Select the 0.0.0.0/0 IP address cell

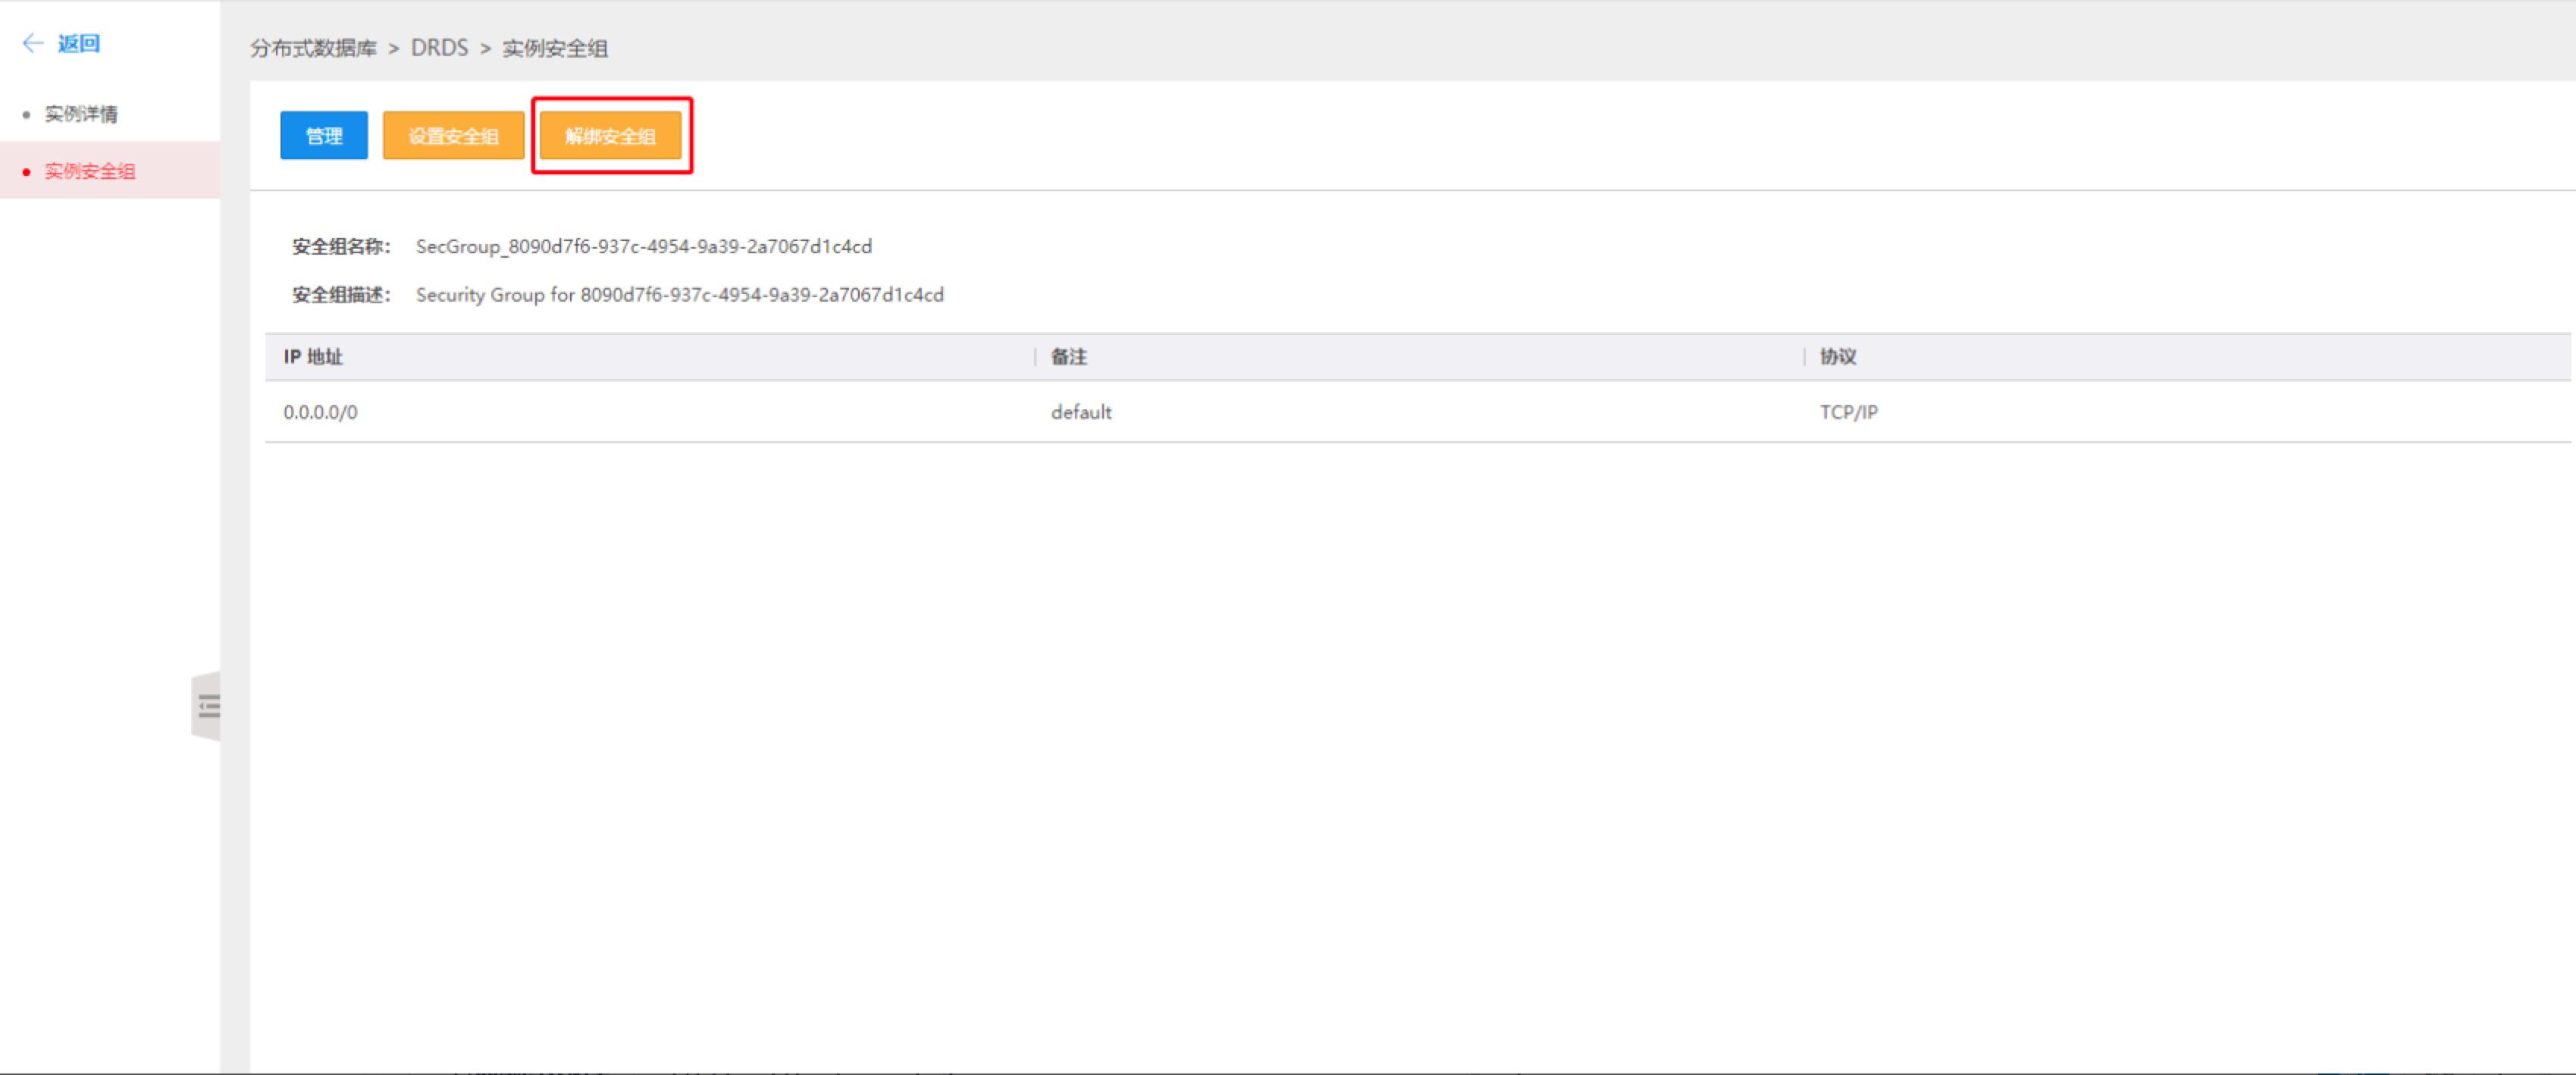pos(320,412)
